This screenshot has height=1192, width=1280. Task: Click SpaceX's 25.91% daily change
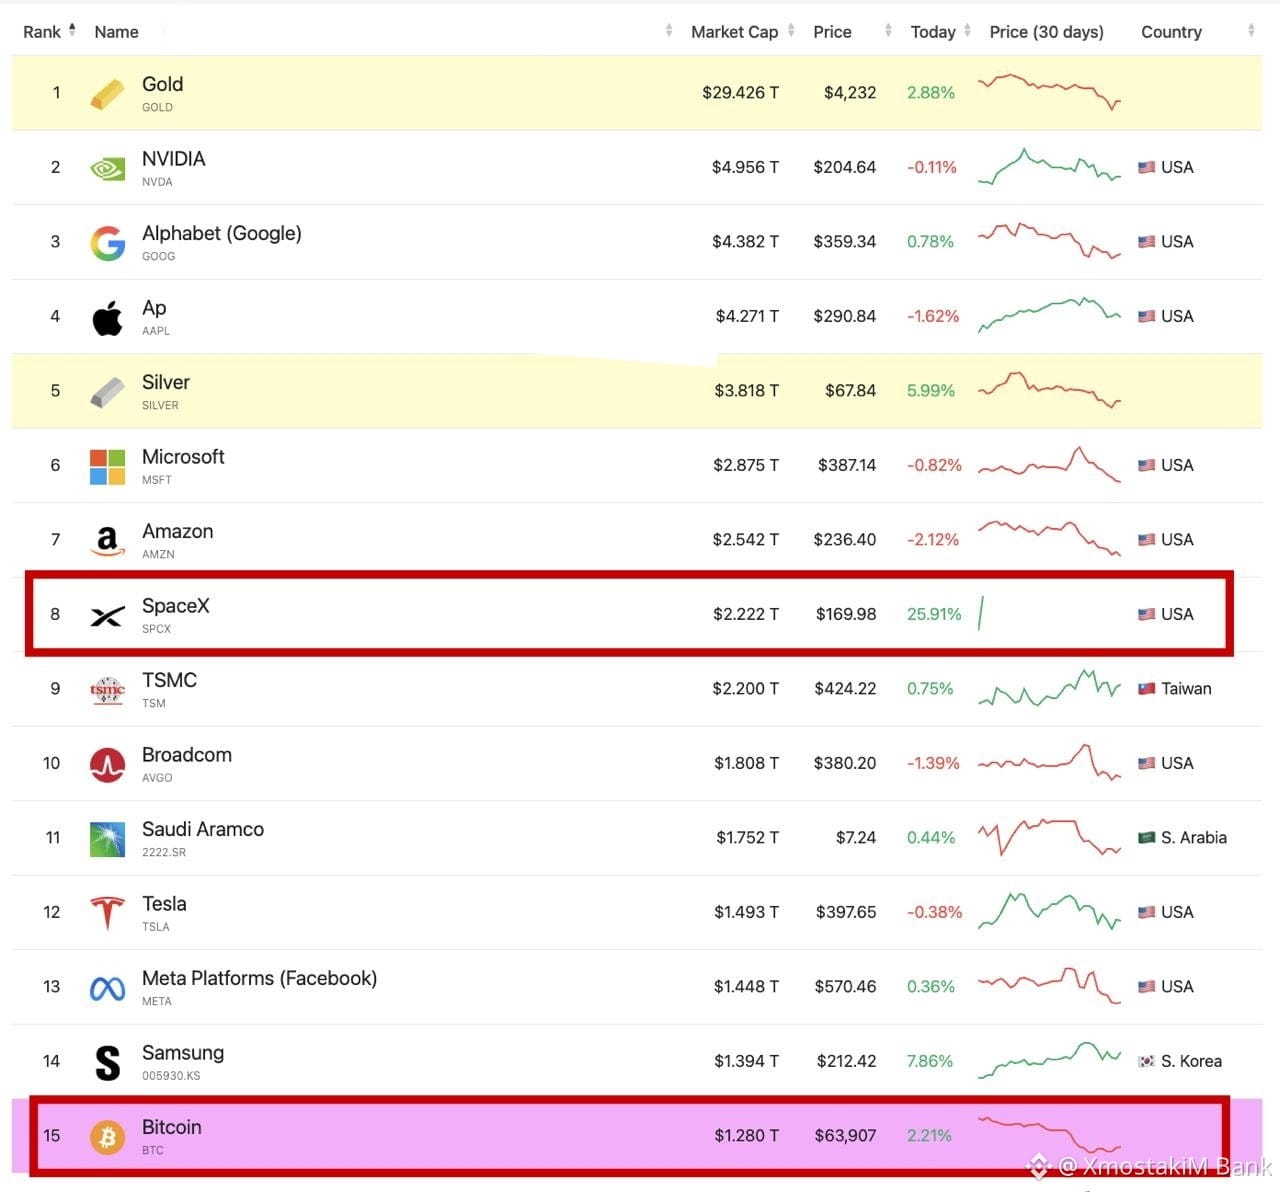[934, 614]
